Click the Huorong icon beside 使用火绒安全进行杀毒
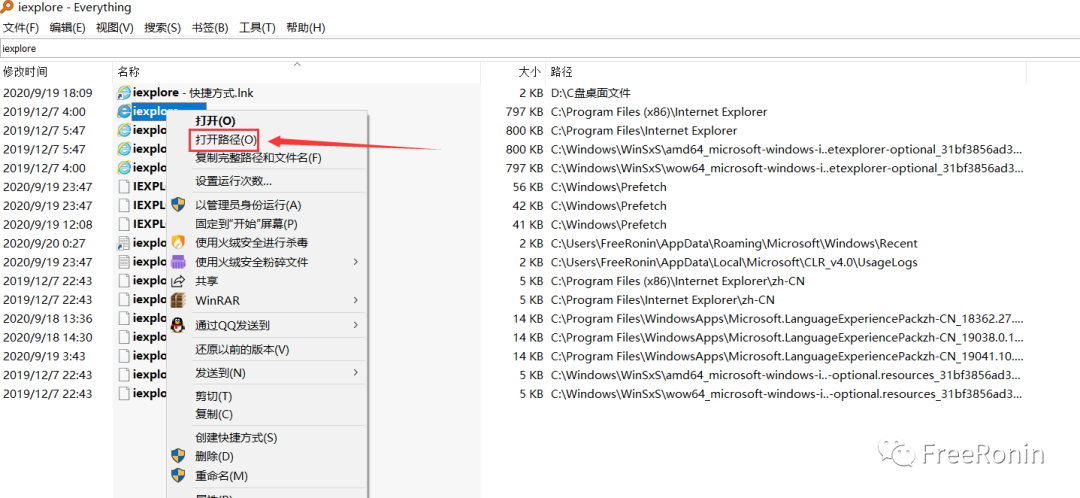The height and width of the screenshot is (498, 1080). pos(178,242)
